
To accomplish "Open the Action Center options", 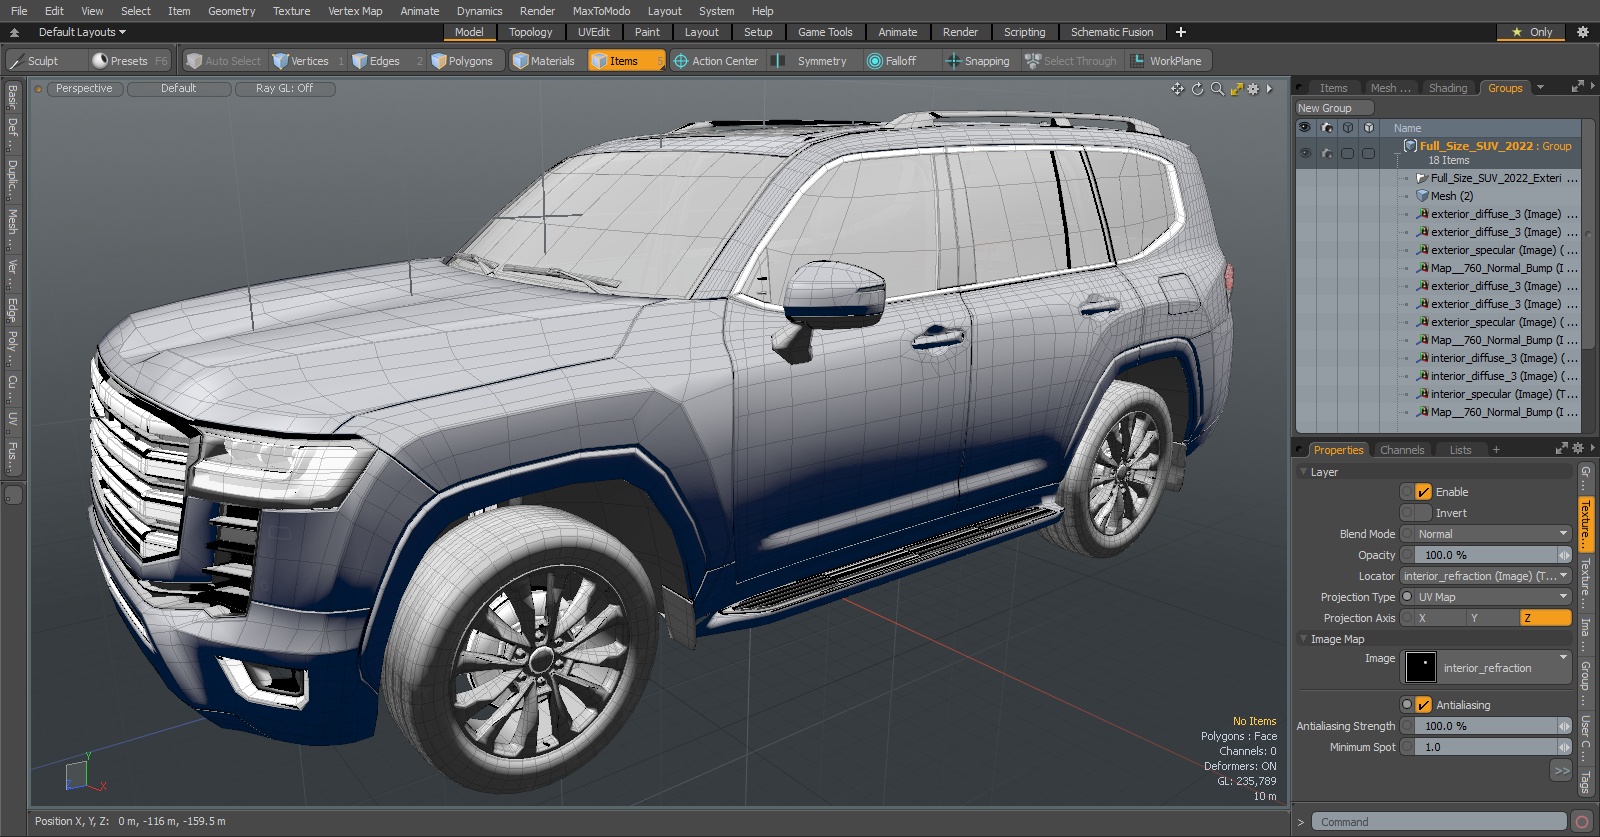I will (716, 61).
